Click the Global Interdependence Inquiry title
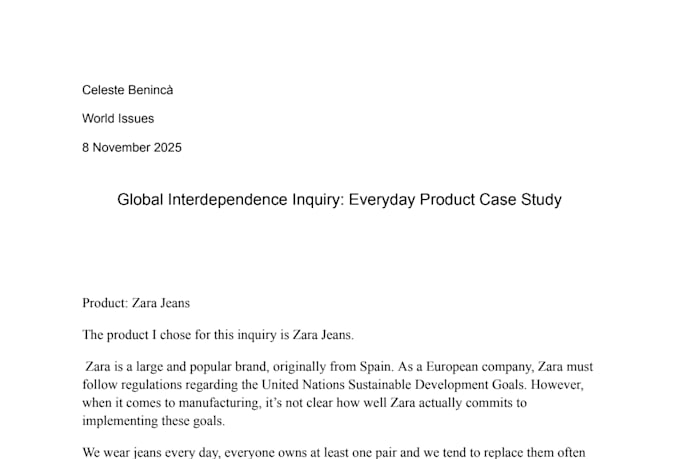Viewport: 680px width, 459px height. (x=339, y=200)
